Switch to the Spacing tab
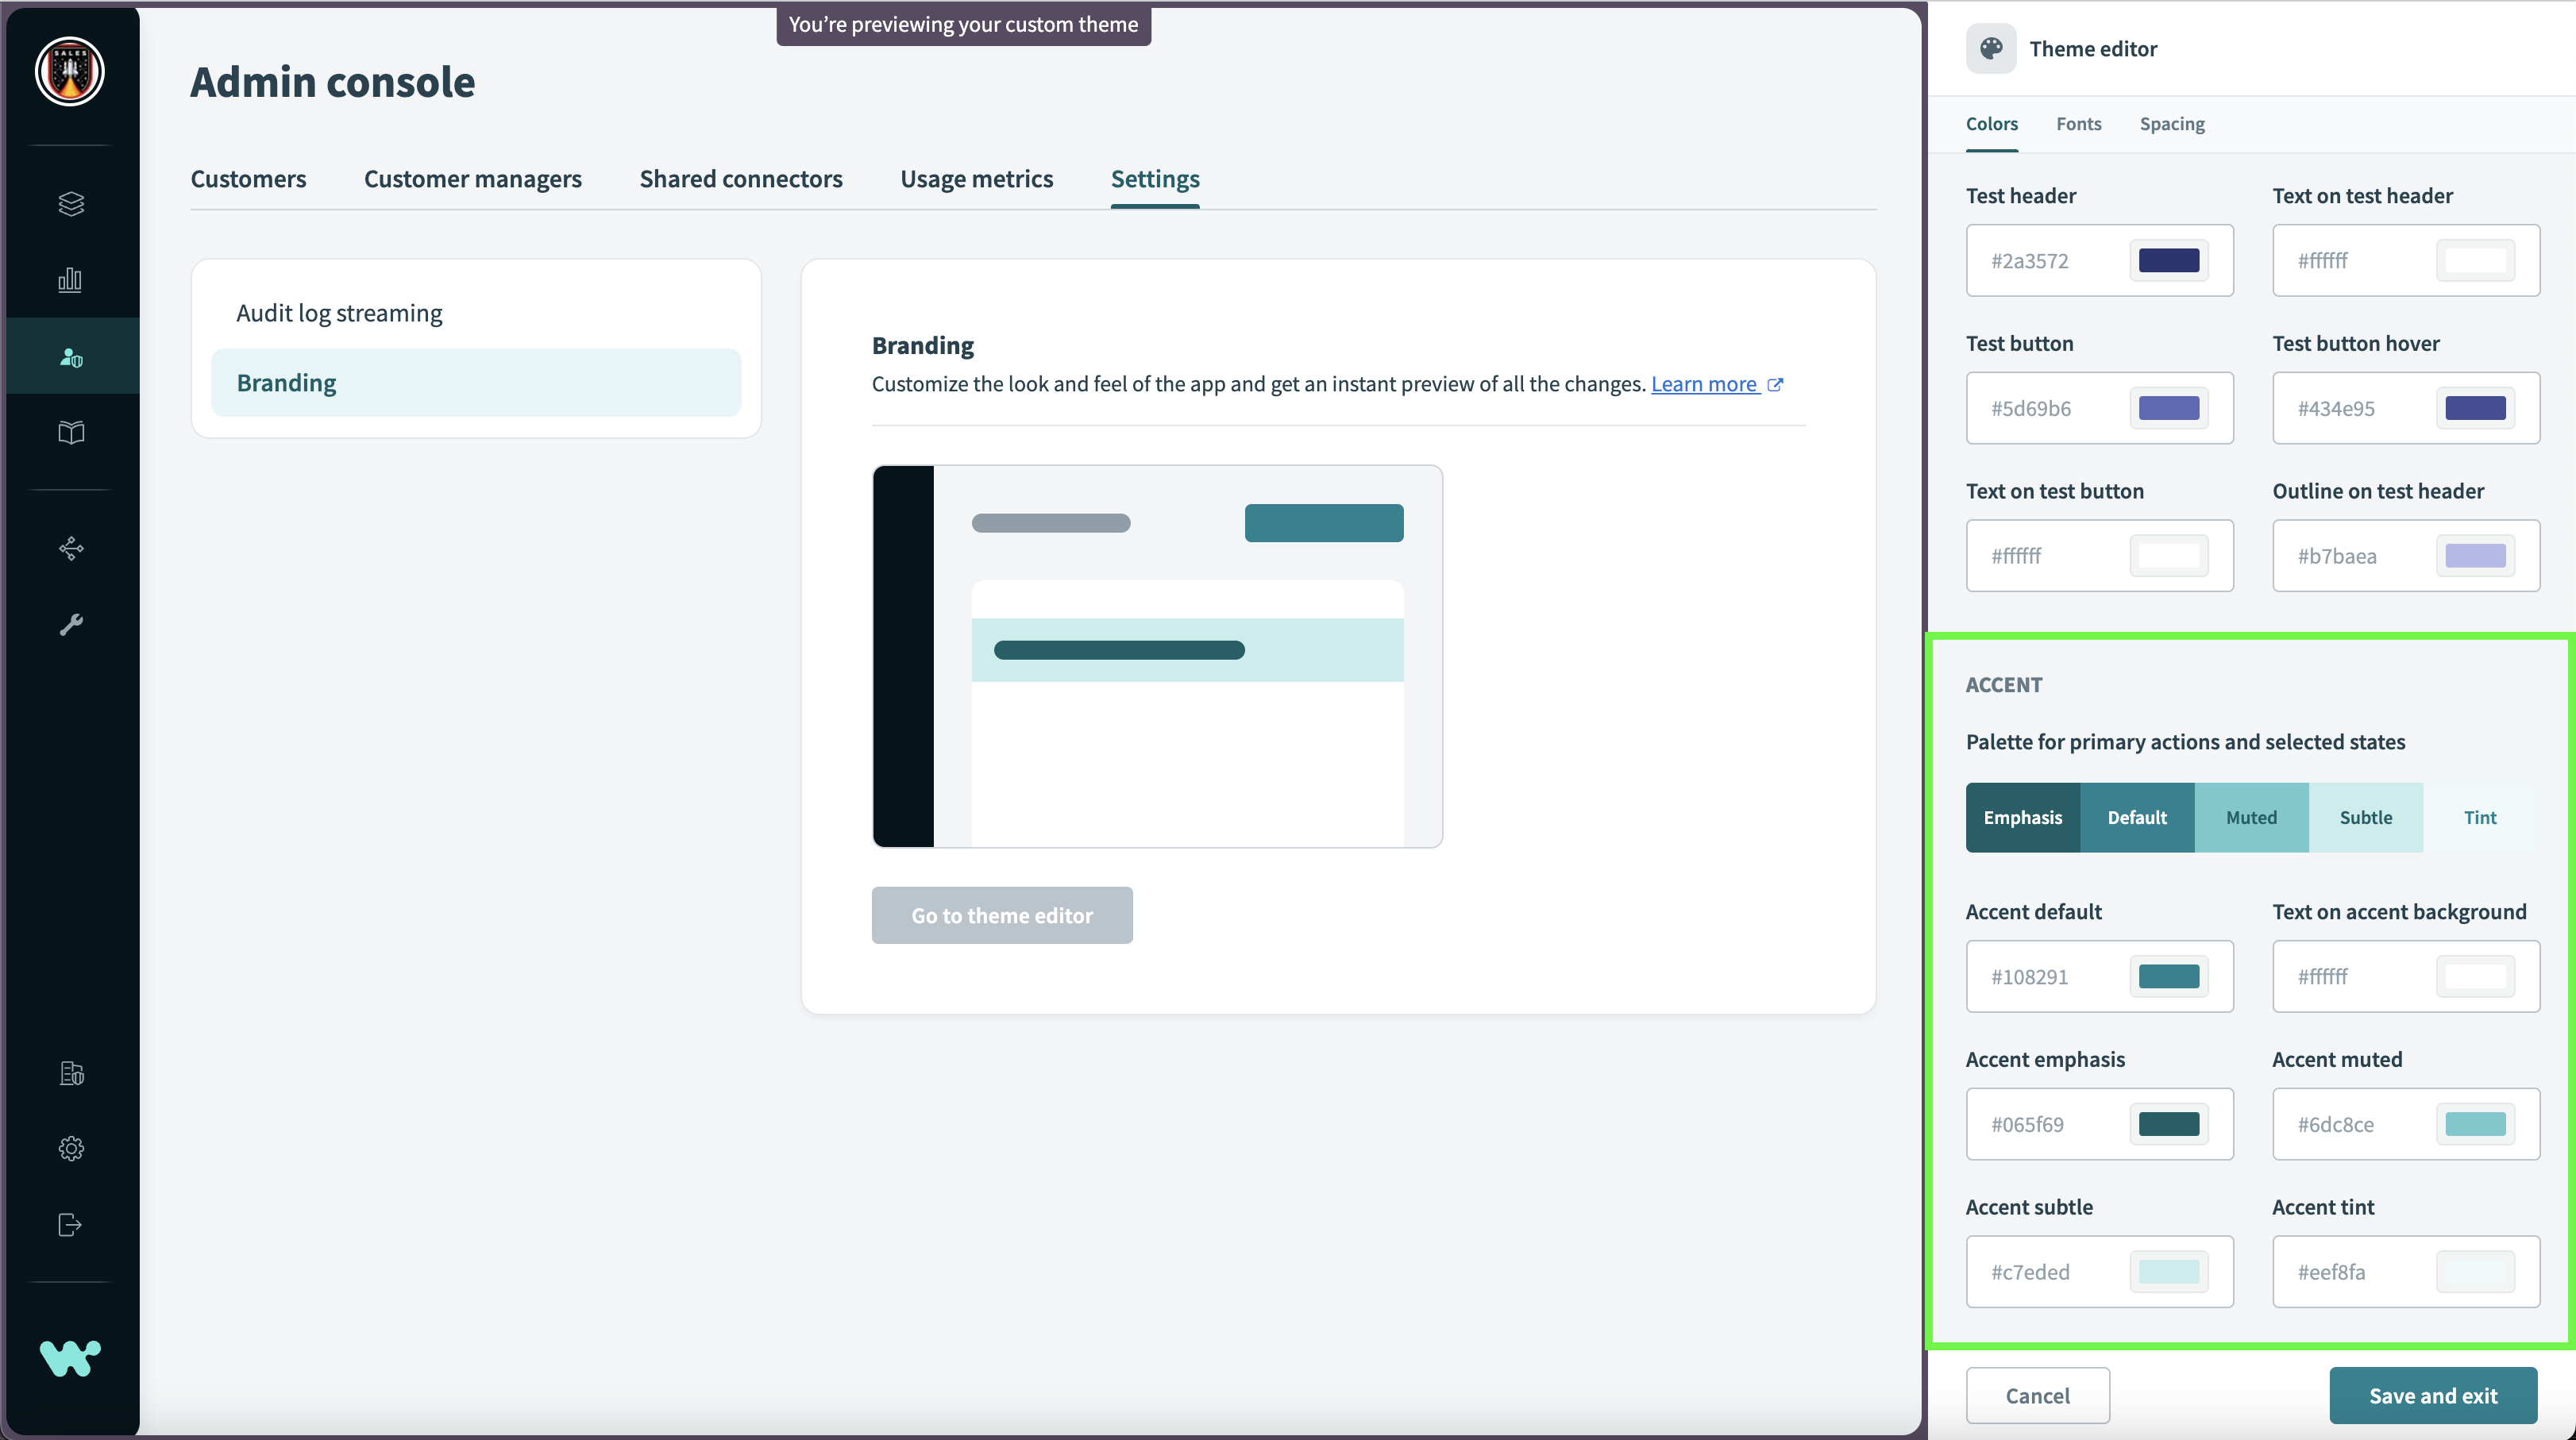The height and width of the screenshot is (1440, 2576). [2171, 124]
